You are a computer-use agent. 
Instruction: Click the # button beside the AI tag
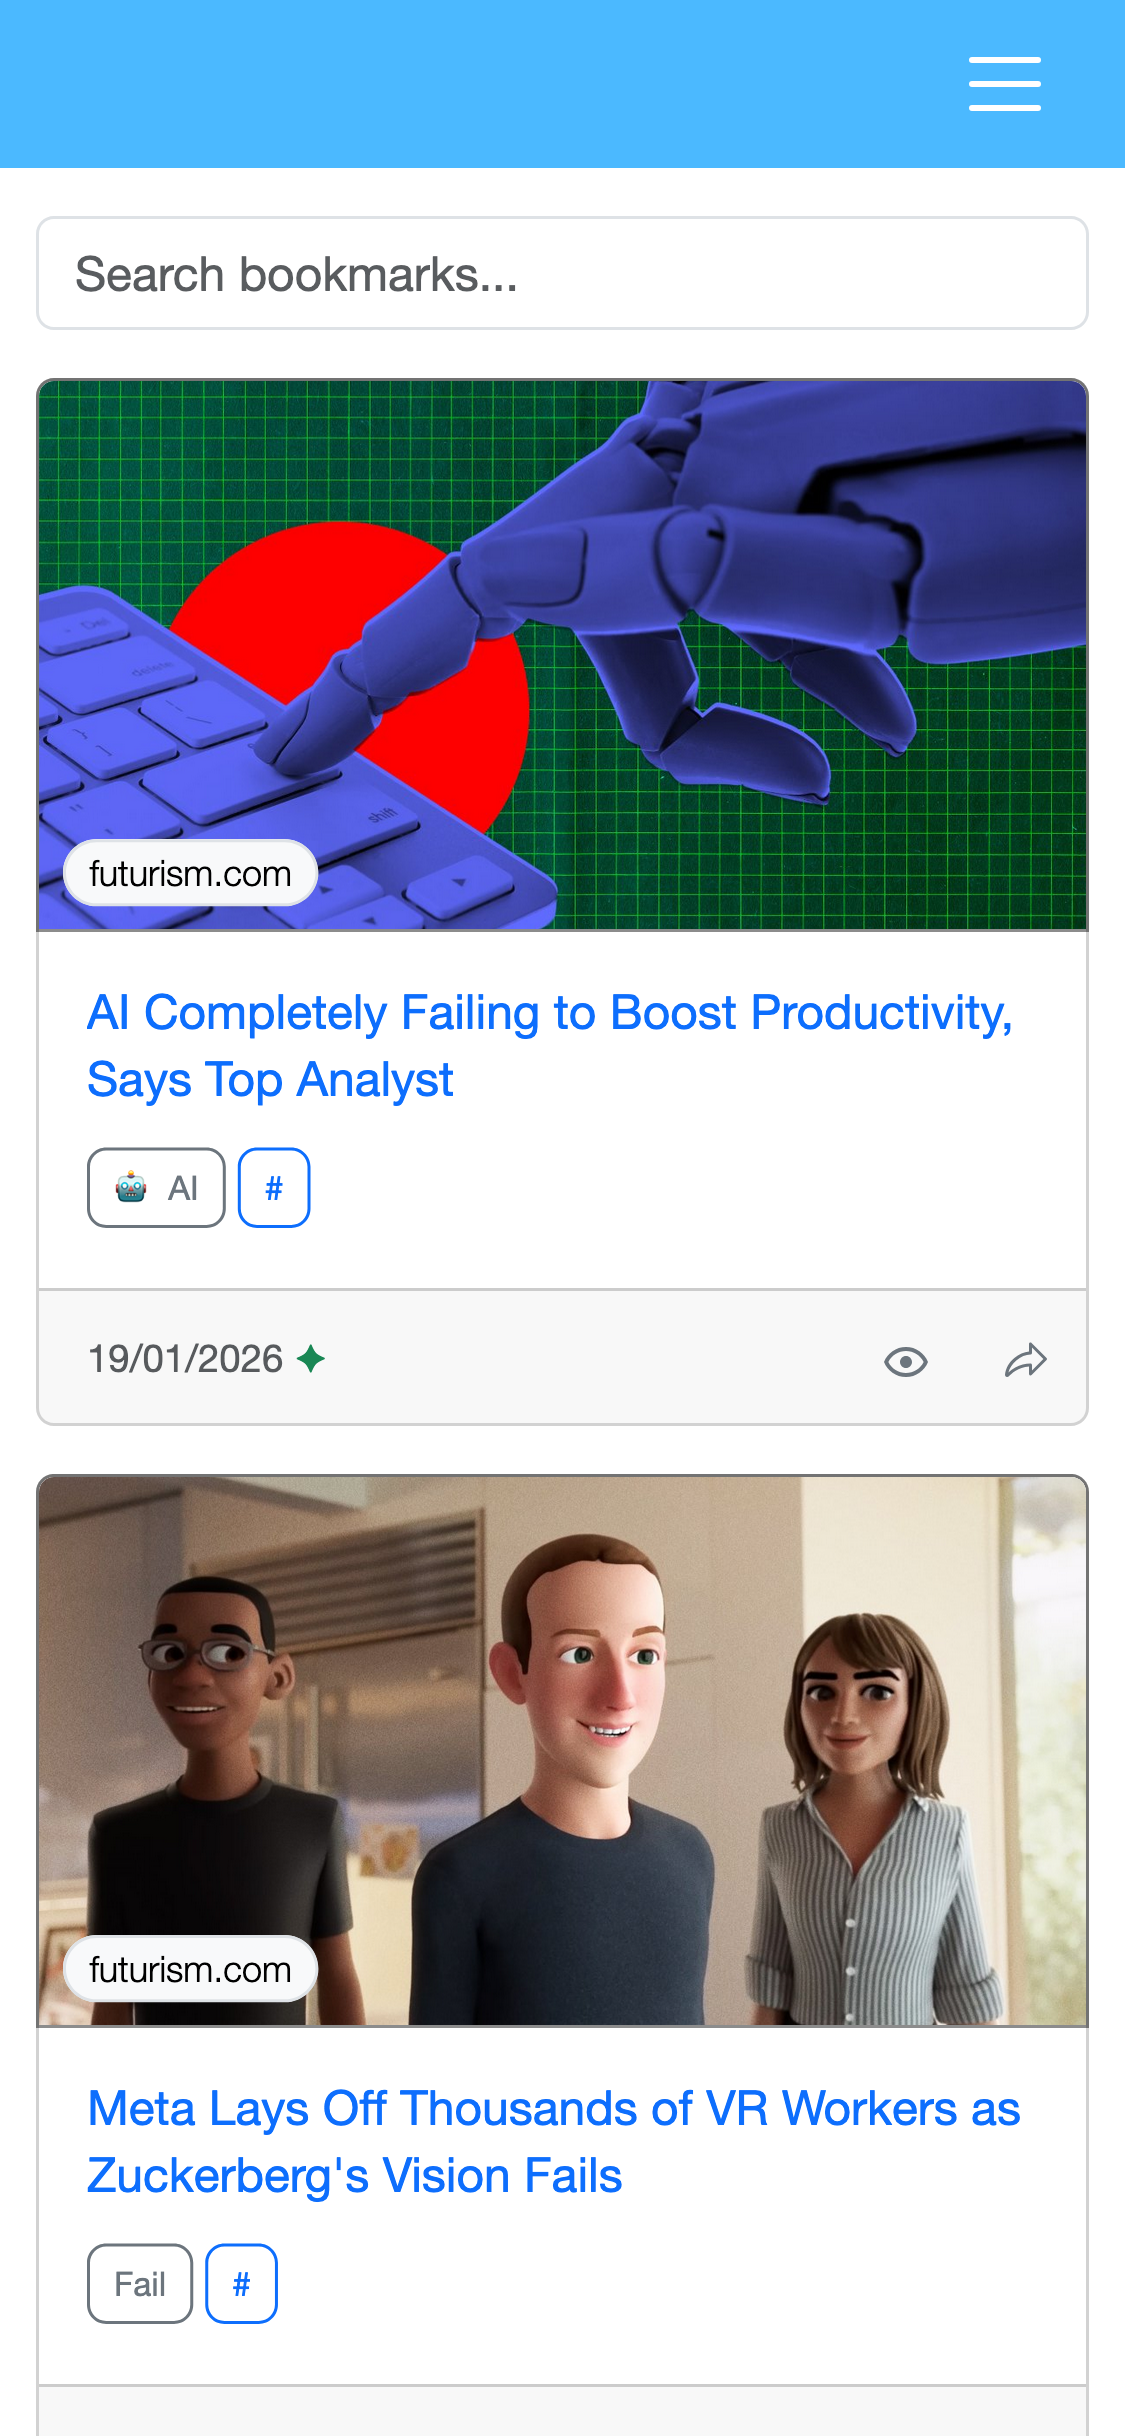point(274,1188)
